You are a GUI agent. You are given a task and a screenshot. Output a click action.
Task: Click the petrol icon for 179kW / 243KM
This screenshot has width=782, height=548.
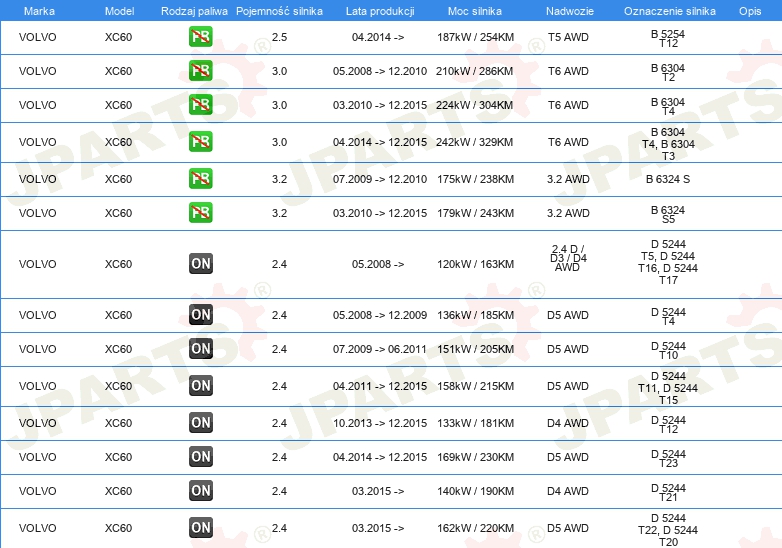(x=200, y=213)
